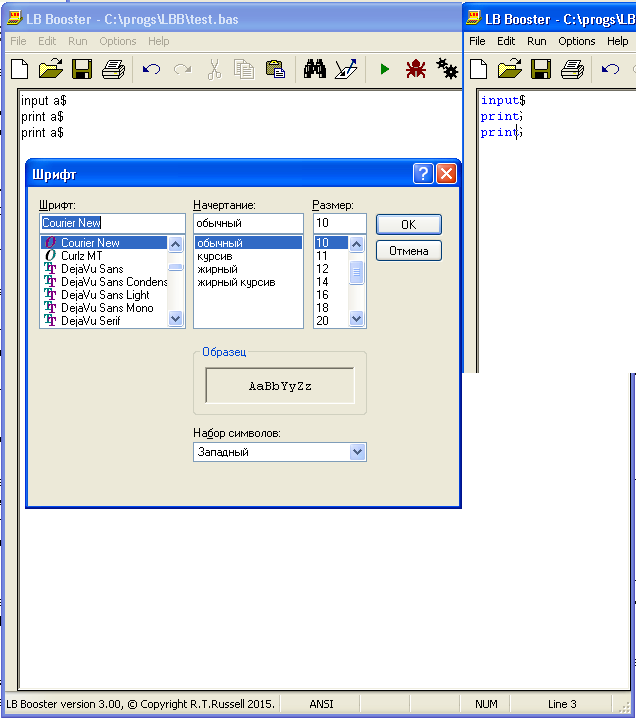636x721 pixels.
Task: Click New file icon in right window
Action: (x=479, y=69)
